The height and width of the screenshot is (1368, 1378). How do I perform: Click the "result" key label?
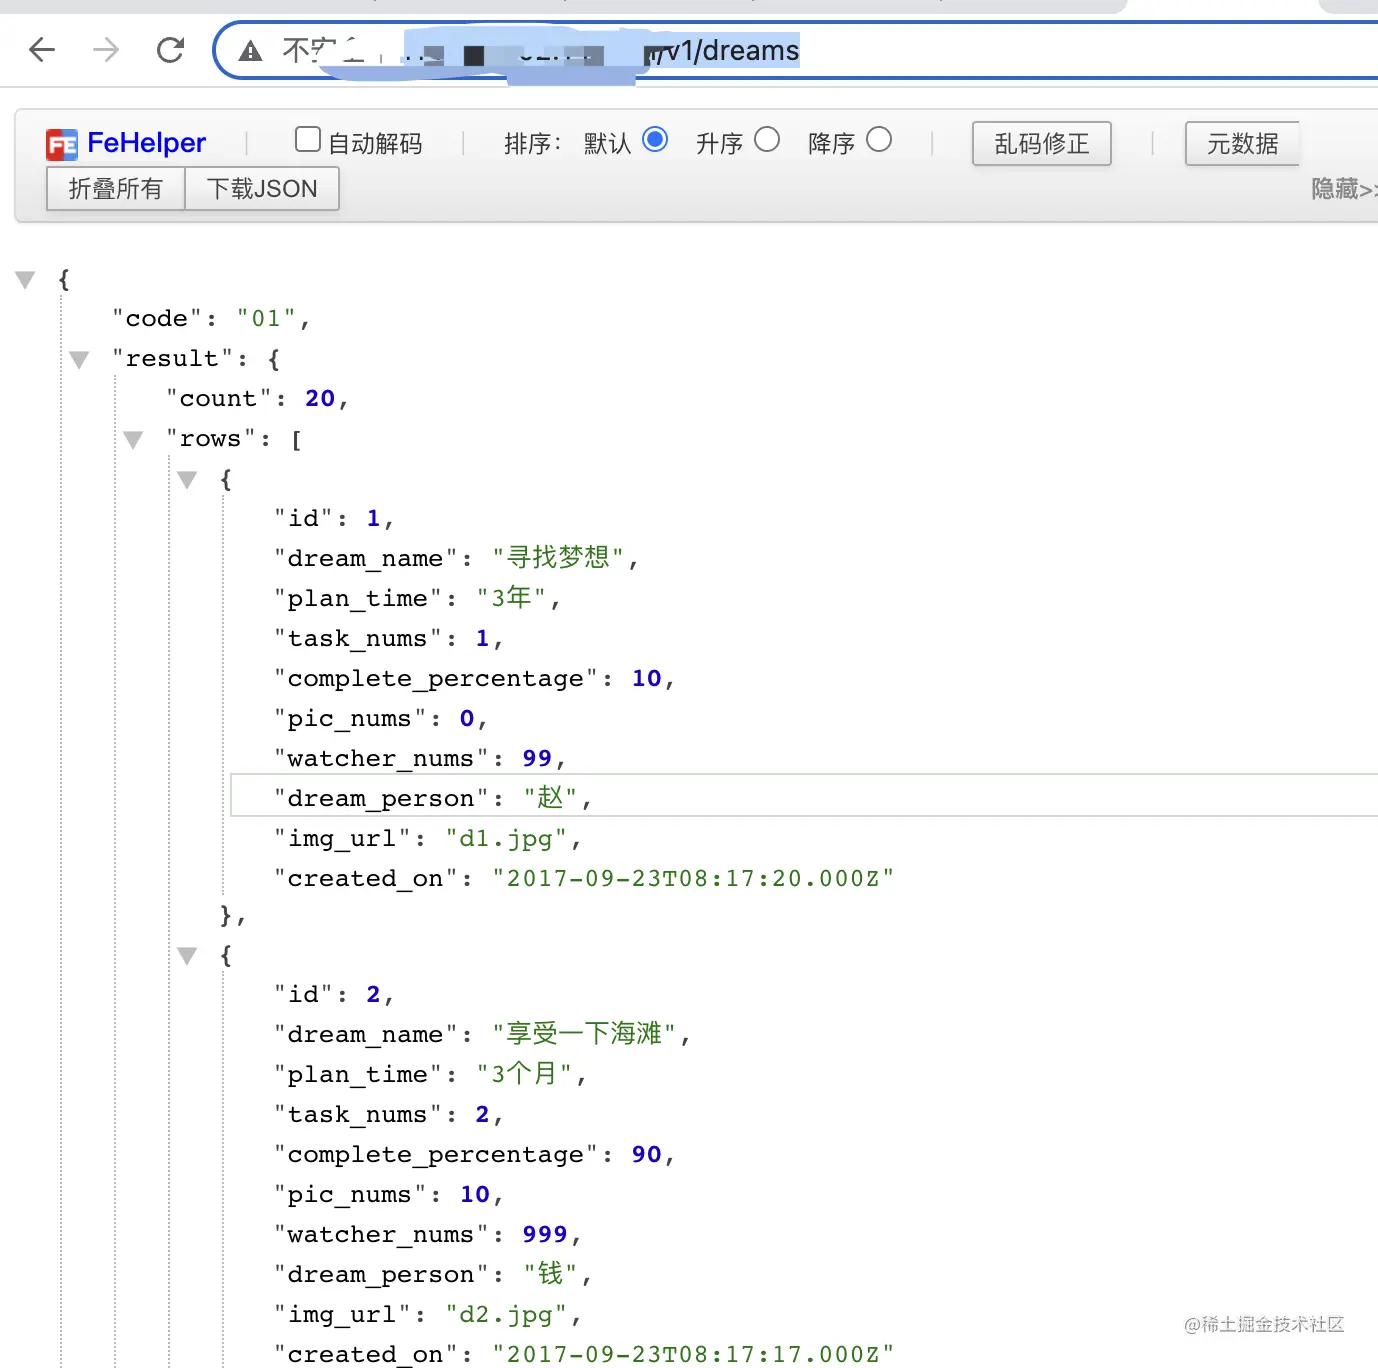tap(172, 359)
